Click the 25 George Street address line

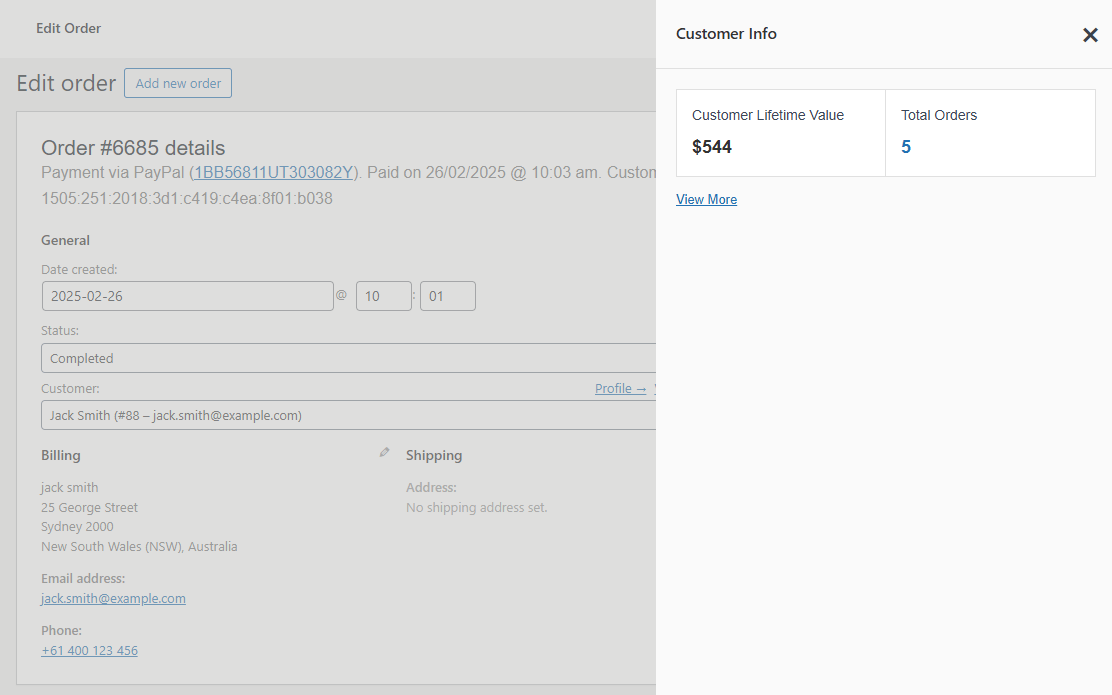pyautogui.click(x=89, y=507)
